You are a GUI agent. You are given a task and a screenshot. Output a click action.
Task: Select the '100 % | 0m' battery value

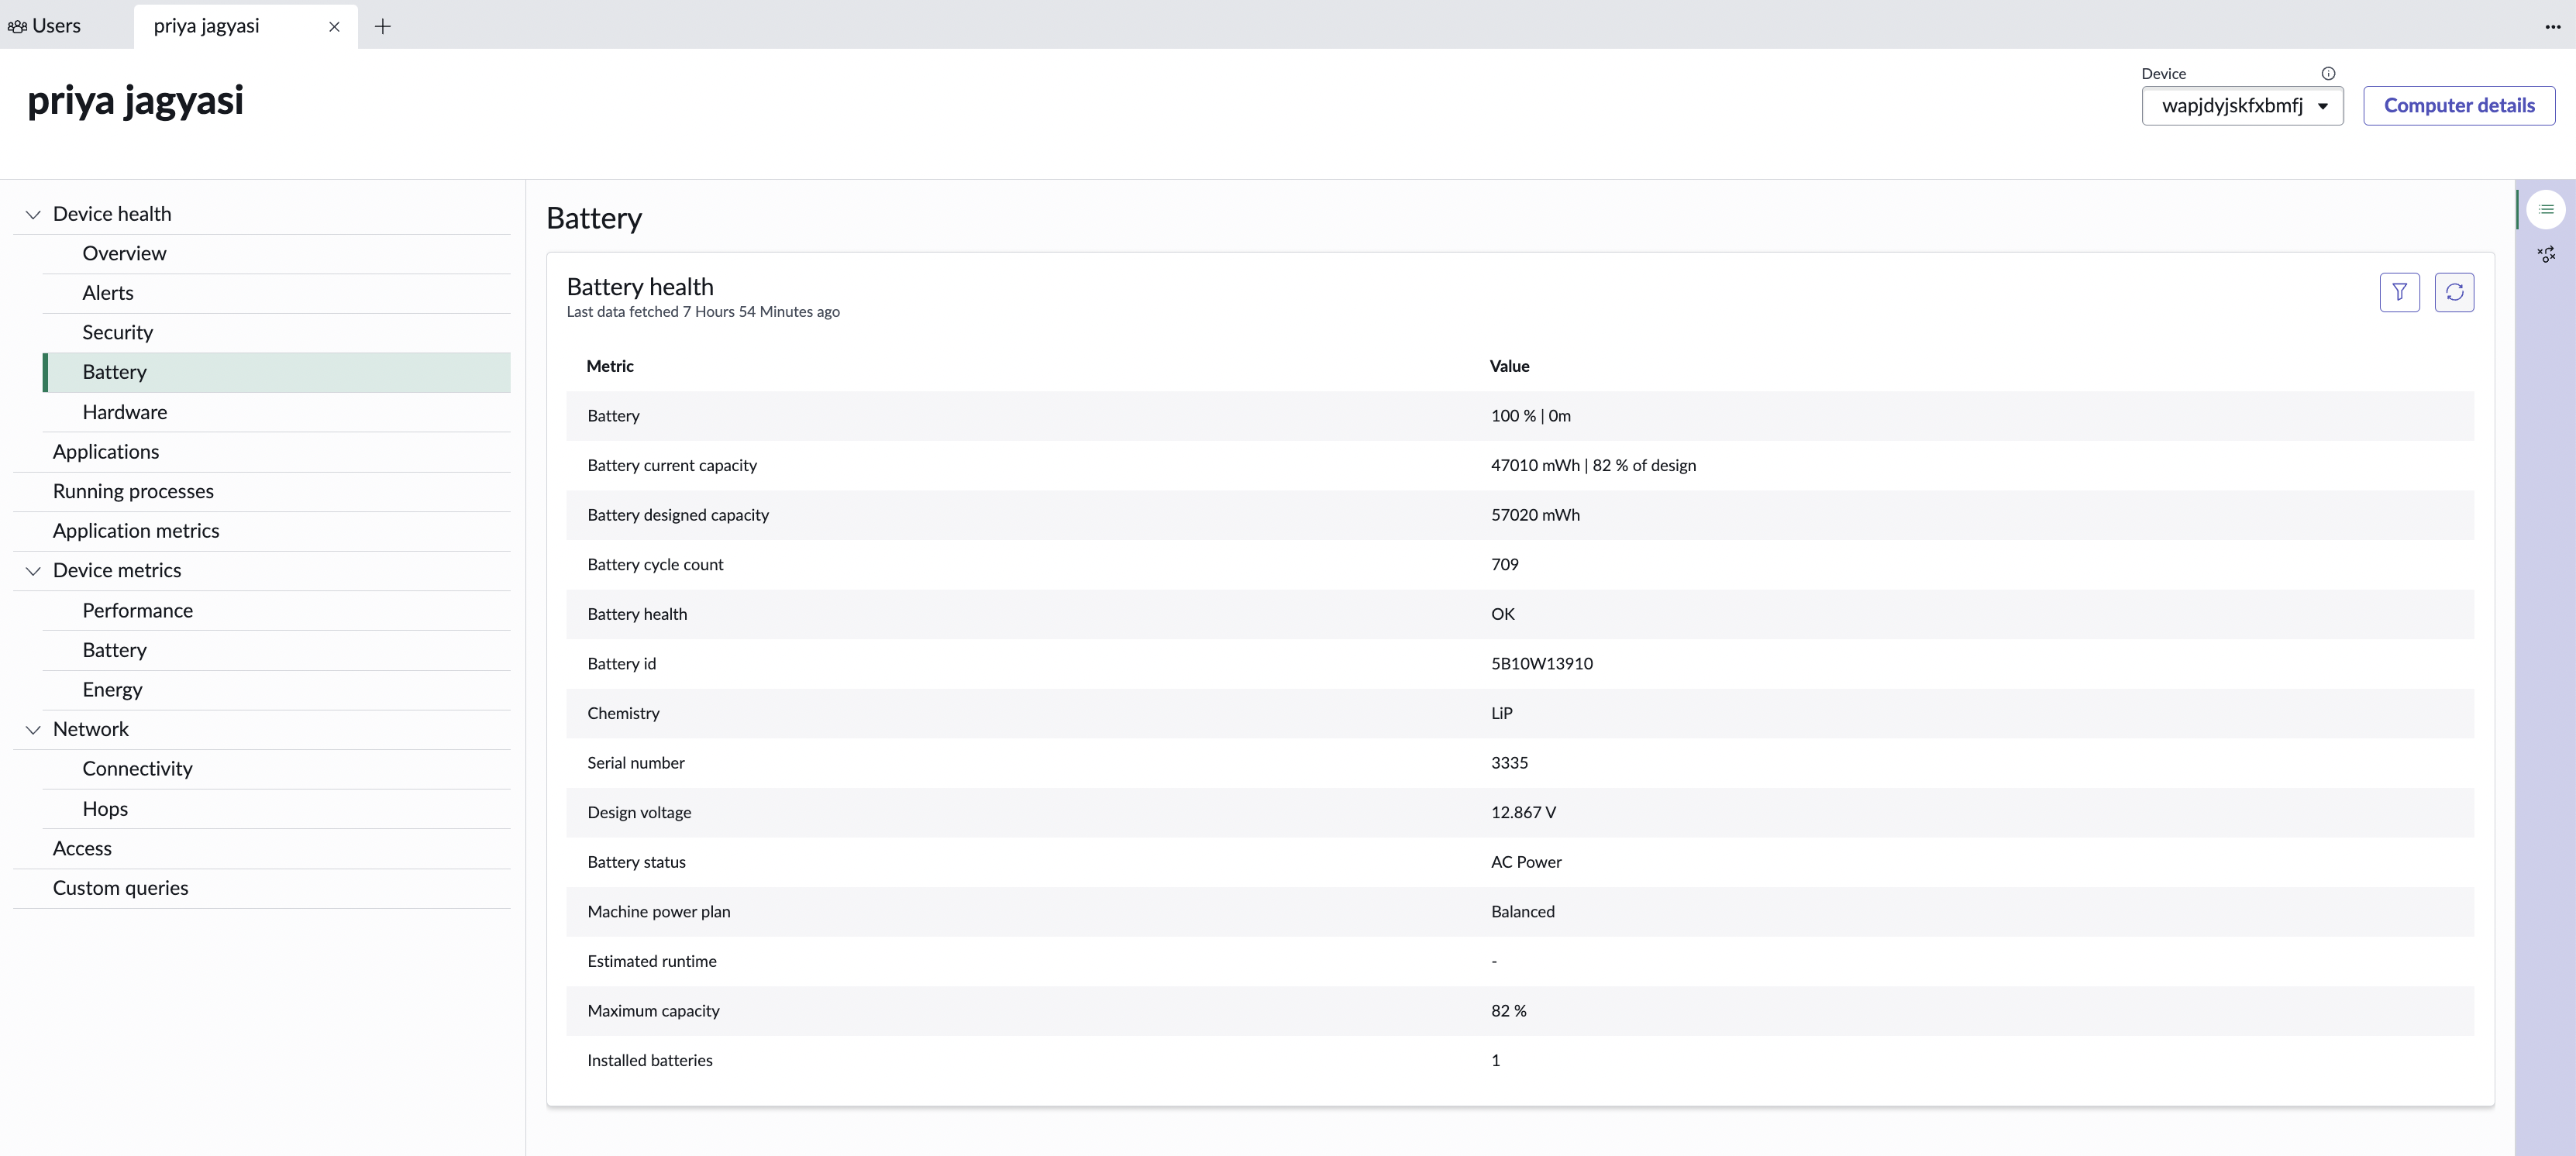[x=1531, y=416]
